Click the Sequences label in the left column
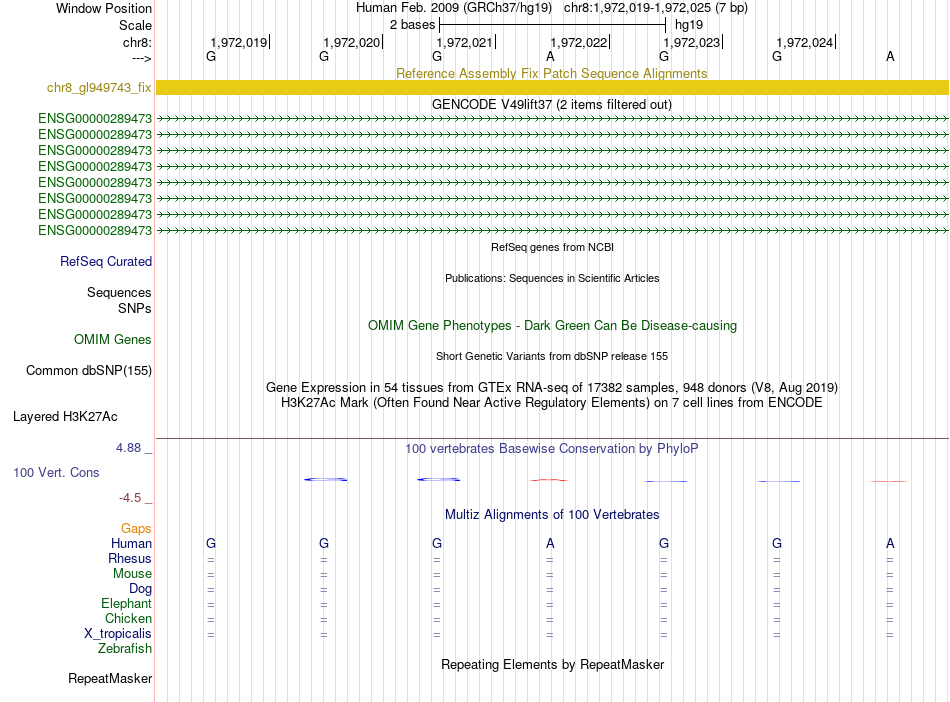 point(119,293)
